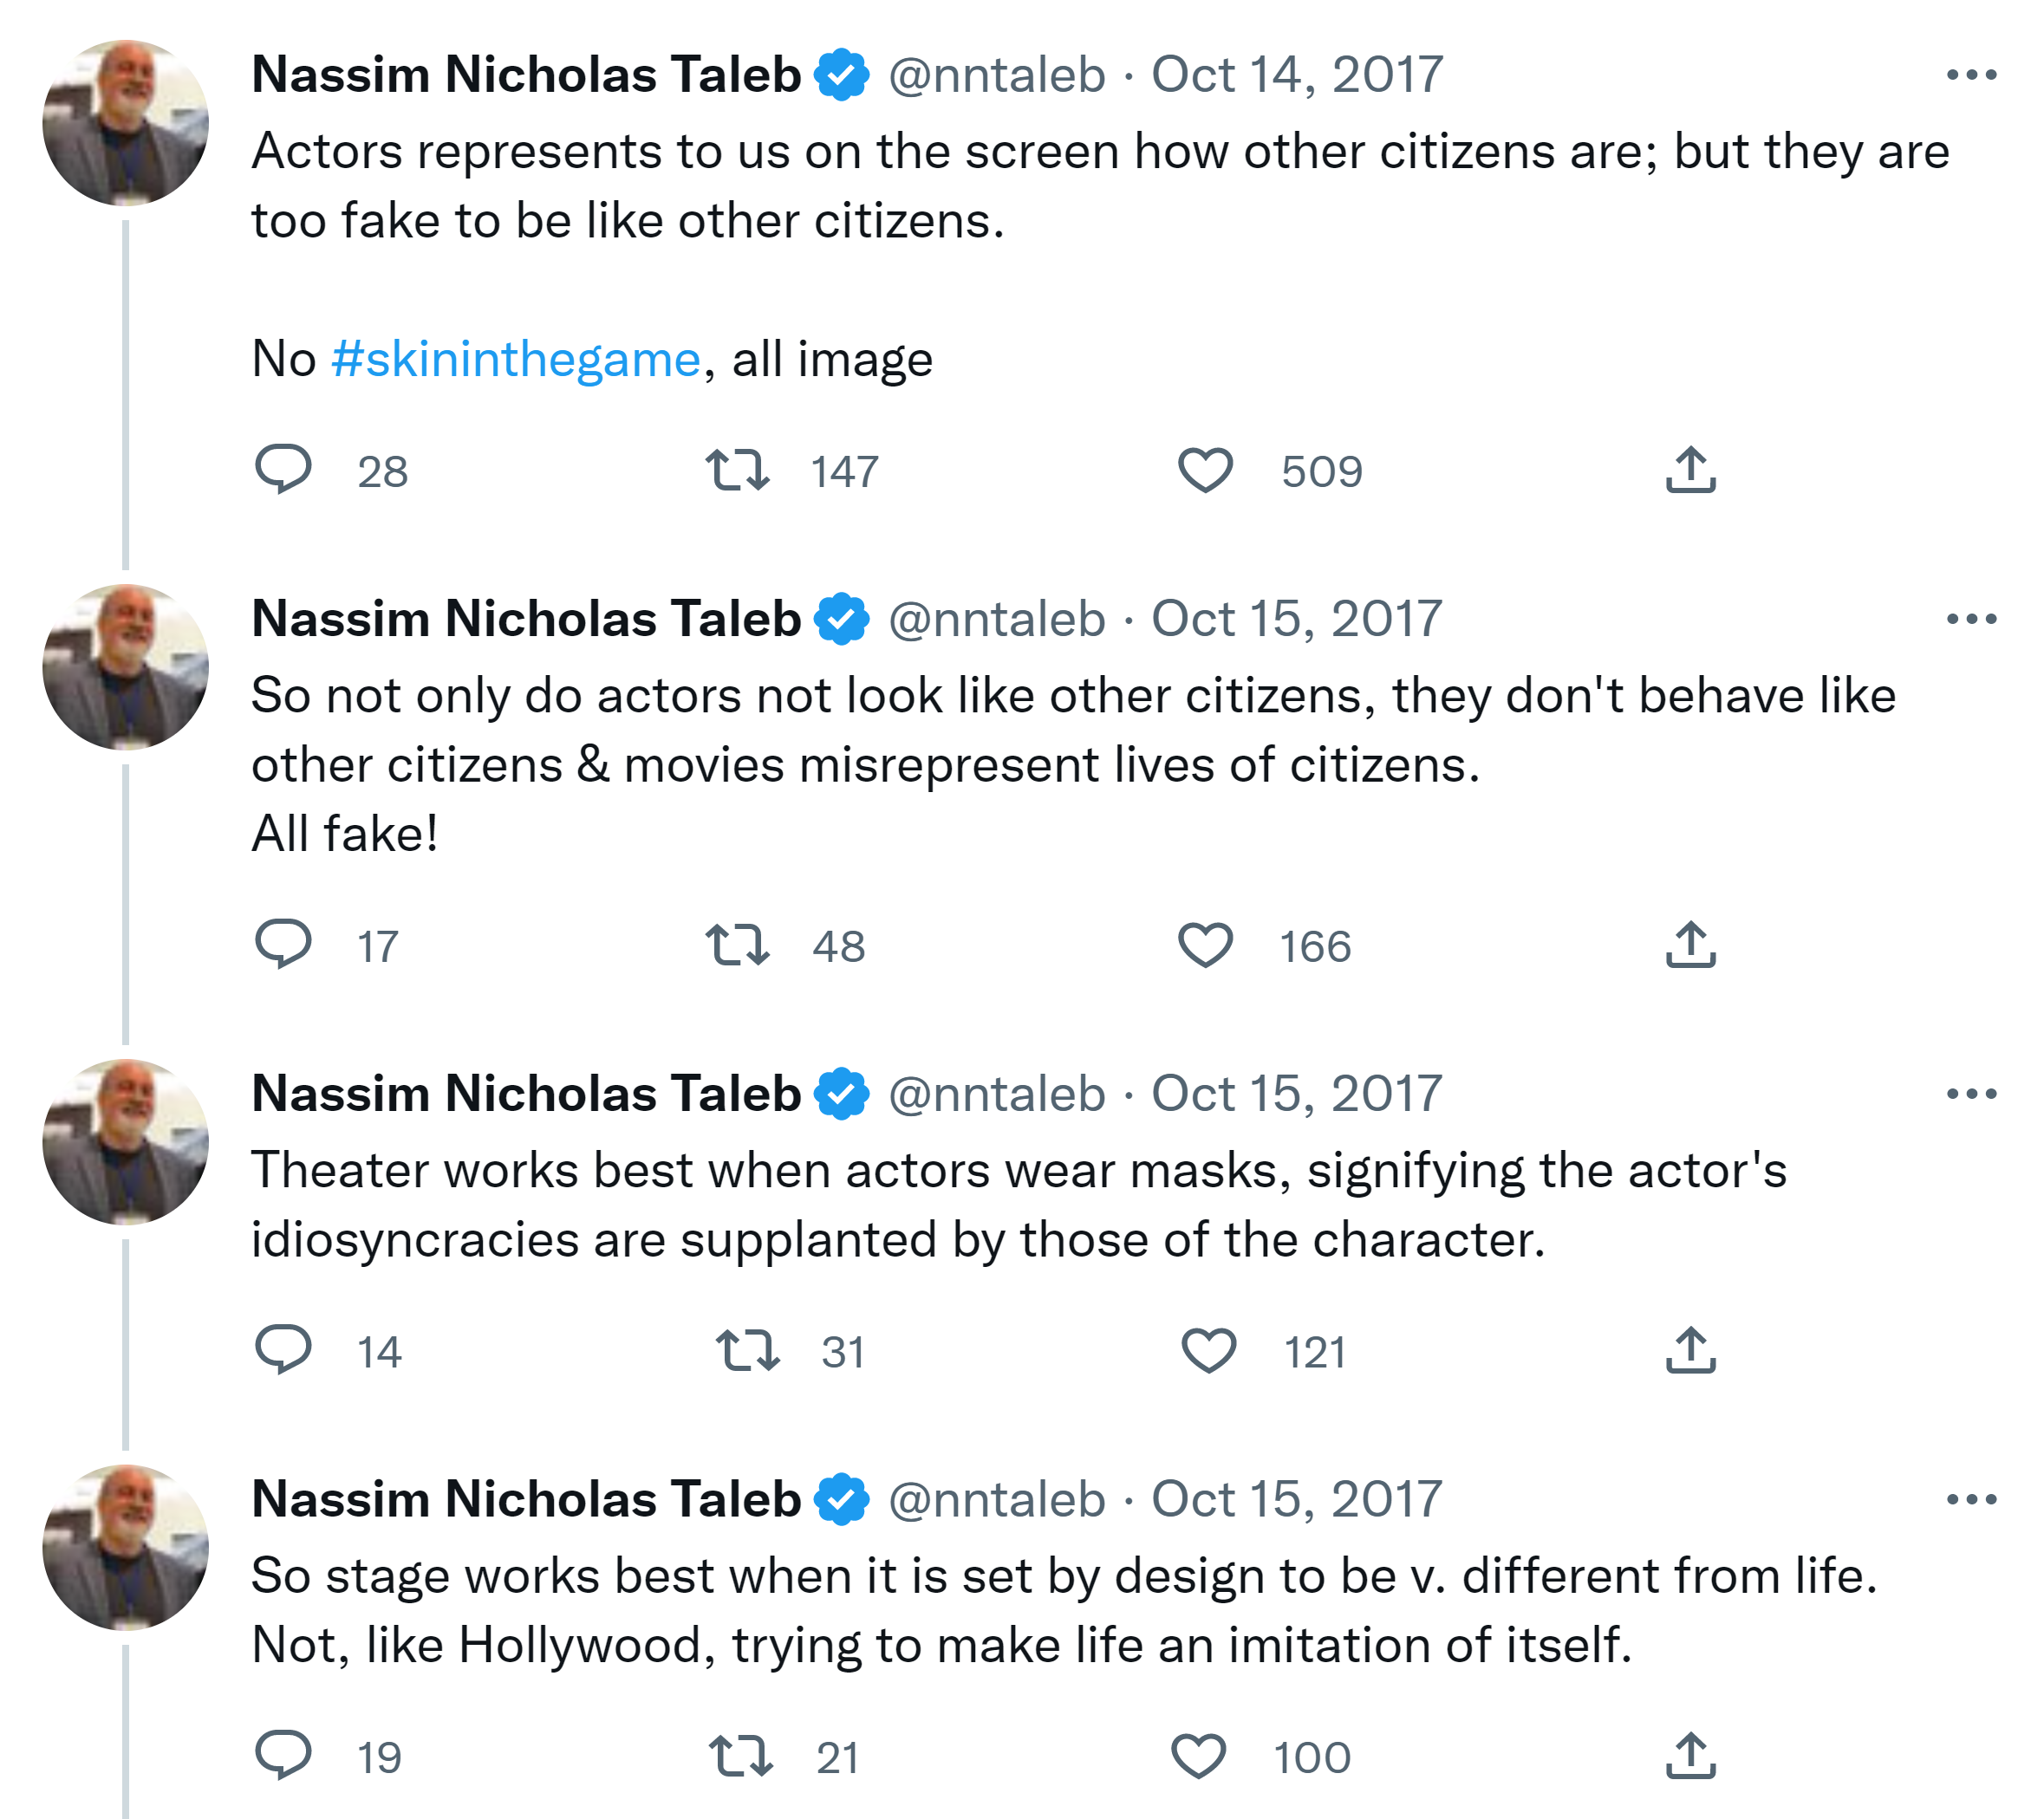
Task: Retweet the tweet with 48 retweets
Action: click(737, 944)
